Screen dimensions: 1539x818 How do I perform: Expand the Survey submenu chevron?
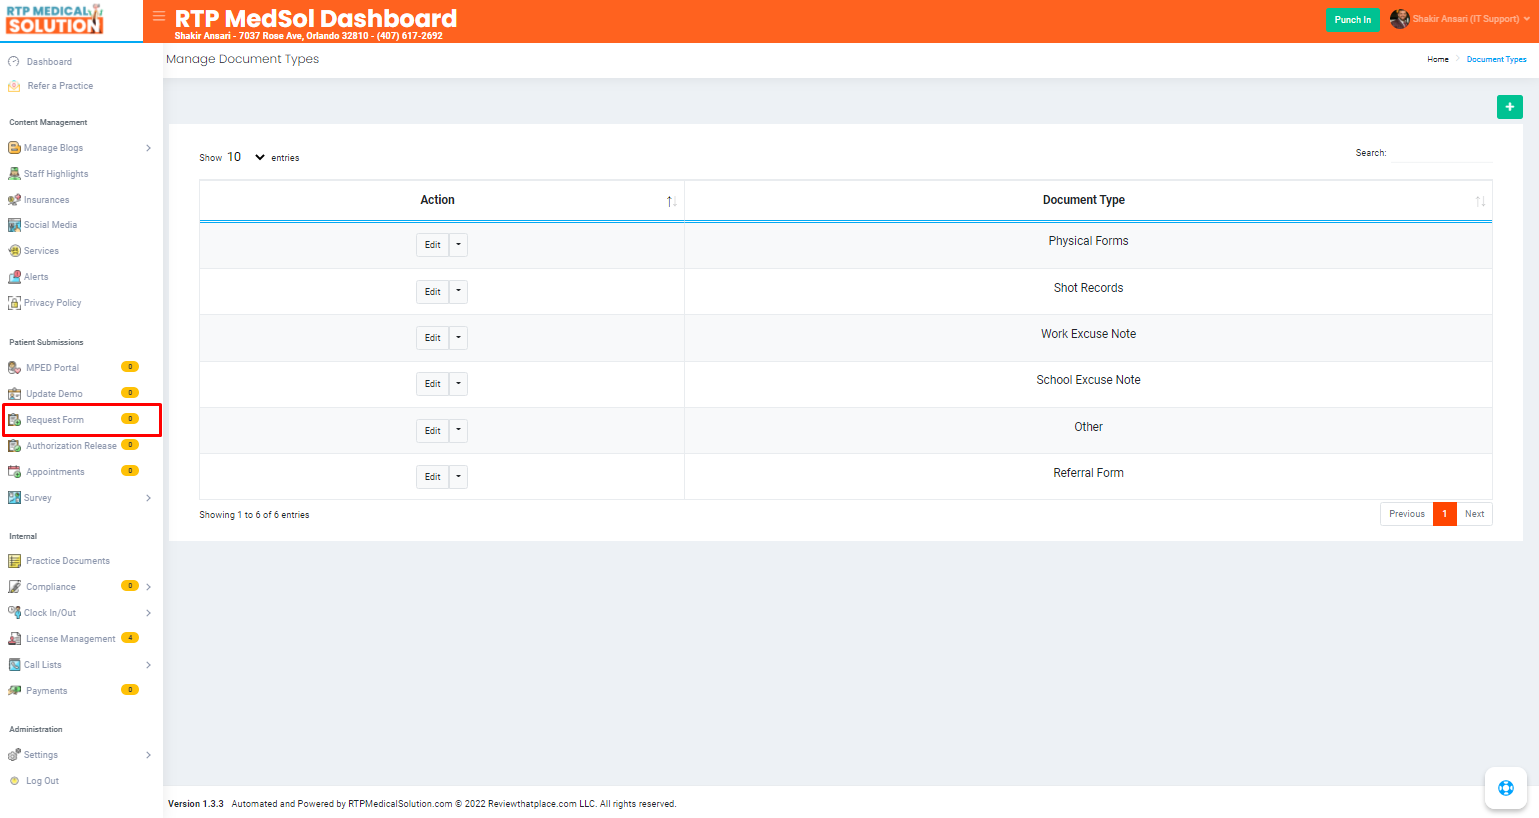tap(148, 498)
